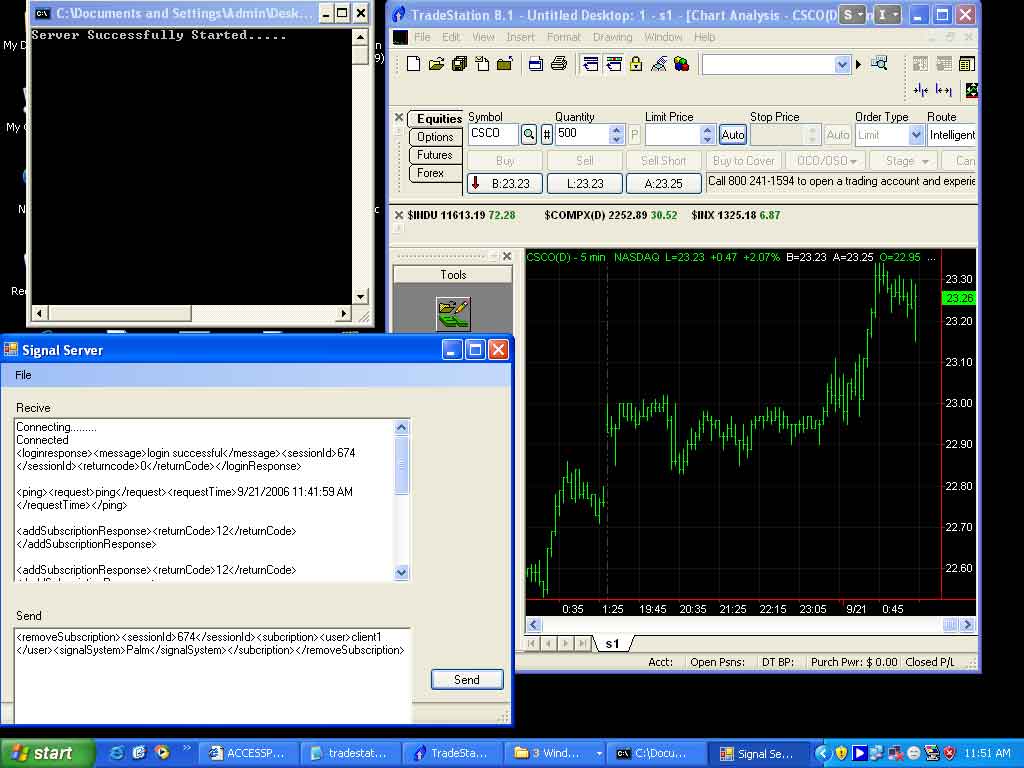Click the Tools panel header button
Viewport: 1024px width, 768px height.
point(453,274)
